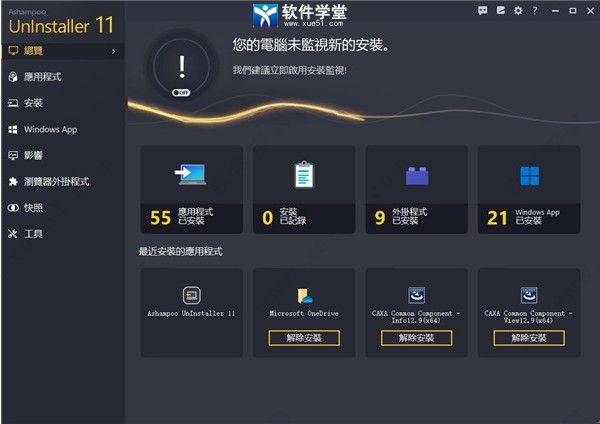Screen dimensions: 600x424
Task: Click the 工具 wrench icon in sidebar
Action: coord(13,234)
